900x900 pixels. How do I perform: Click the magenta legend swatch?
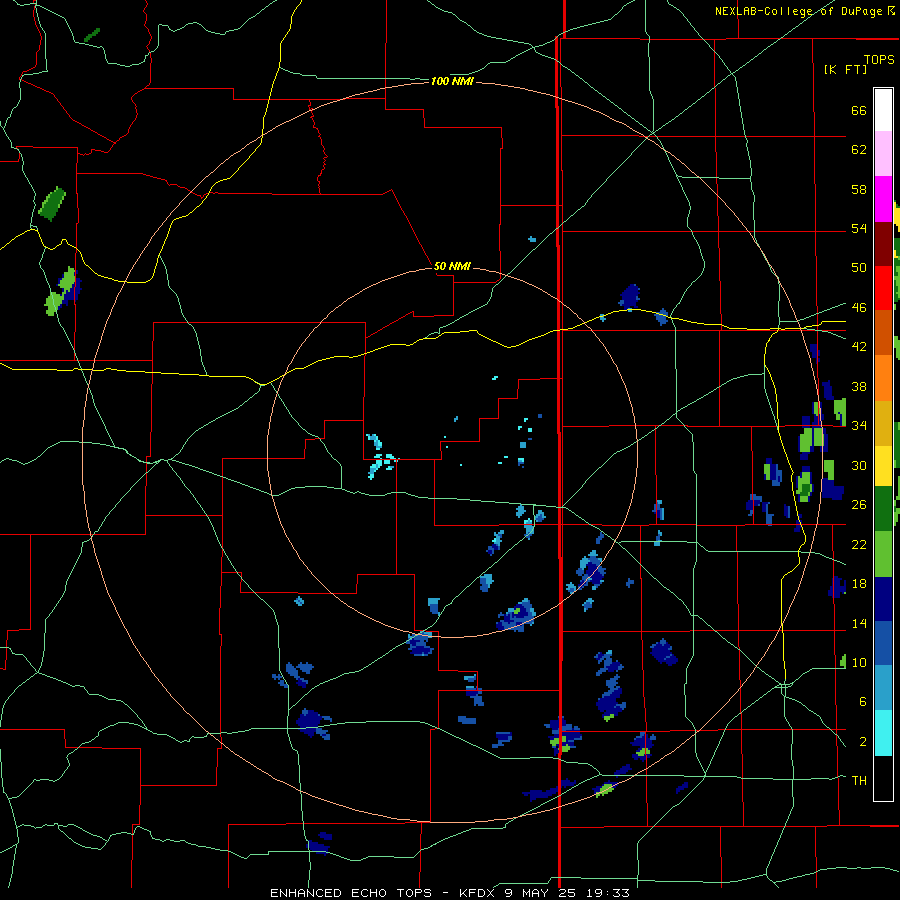883,199
